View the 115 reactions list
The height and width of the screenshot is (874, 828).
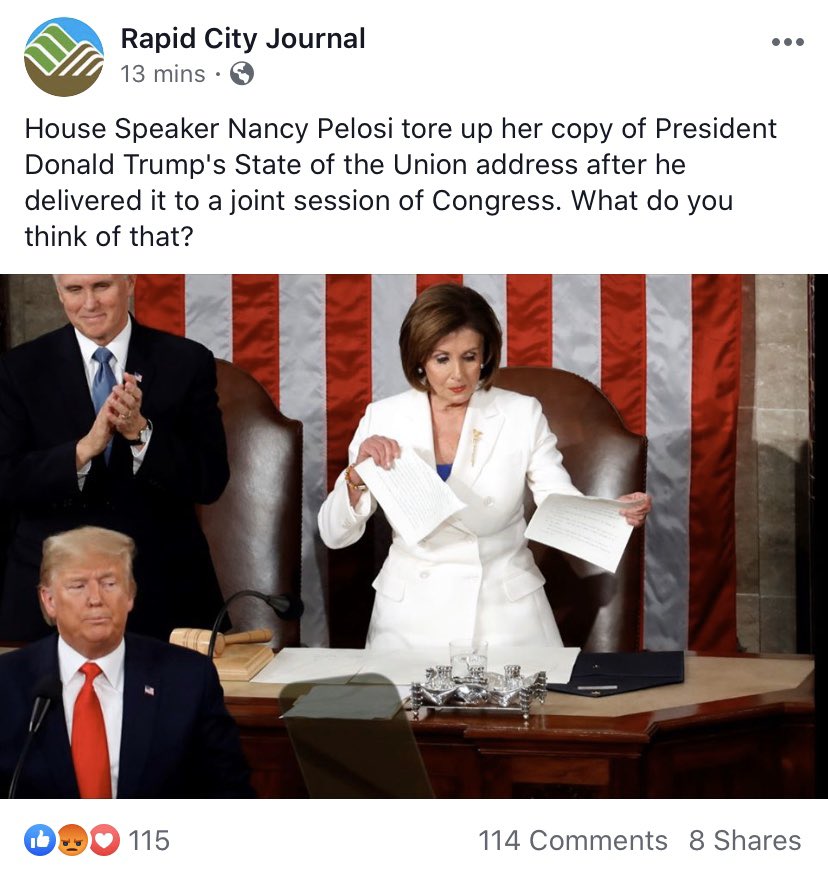click(x=149, y=841)
